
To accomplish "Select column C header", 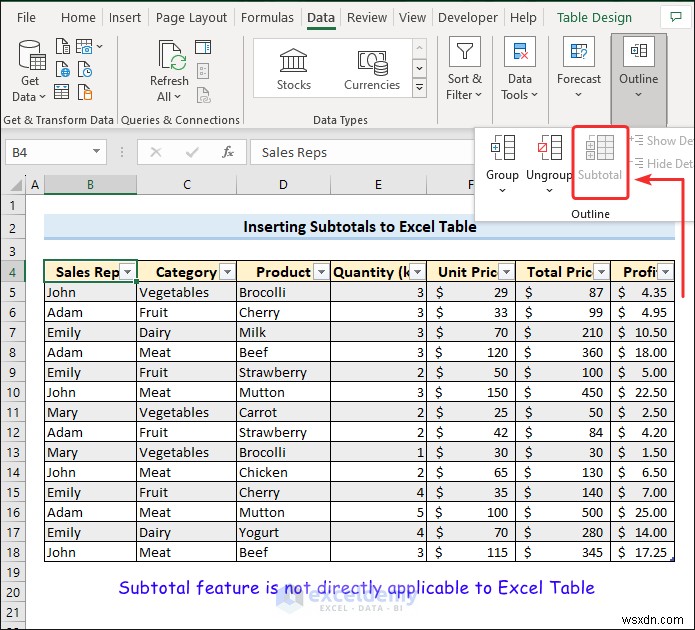I will coord(187,184).
